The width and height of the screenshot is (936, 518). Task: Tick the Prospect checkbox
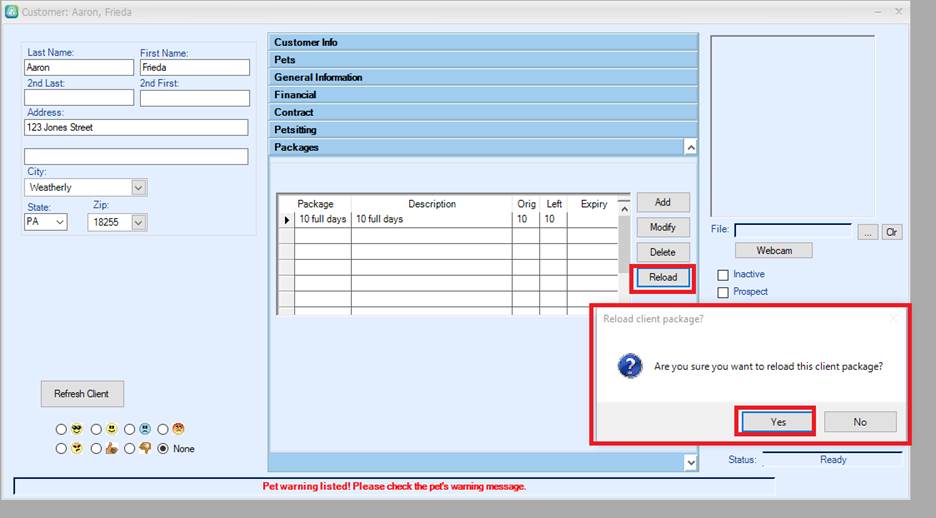pos(723,292)
